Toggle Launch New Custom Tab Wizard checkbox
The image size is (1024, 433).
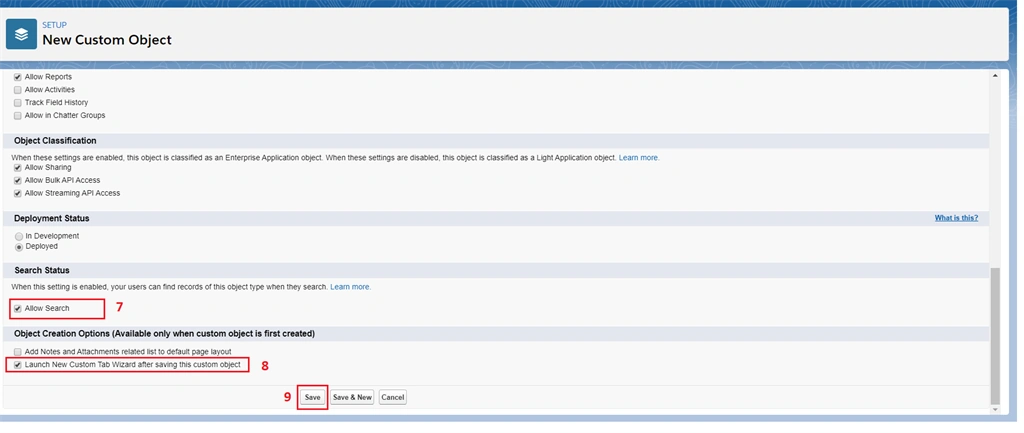tap(18, 365)
